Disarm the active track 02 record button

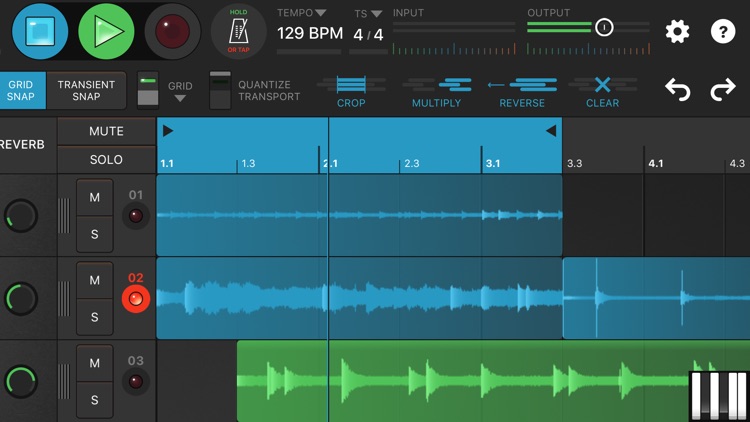[136, 299]
